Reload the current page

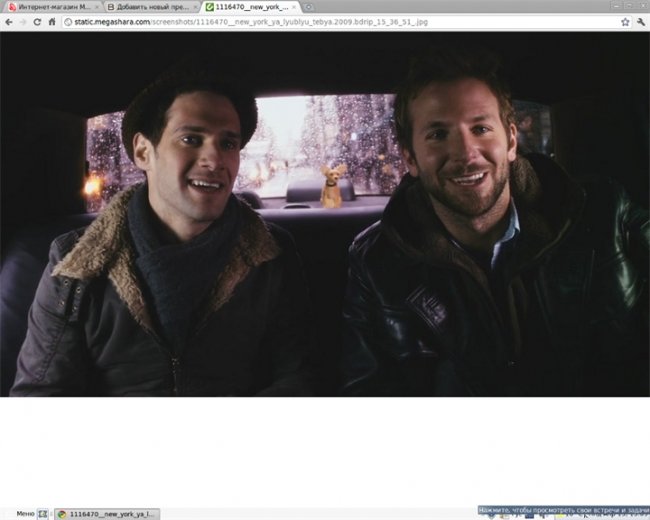37,21
